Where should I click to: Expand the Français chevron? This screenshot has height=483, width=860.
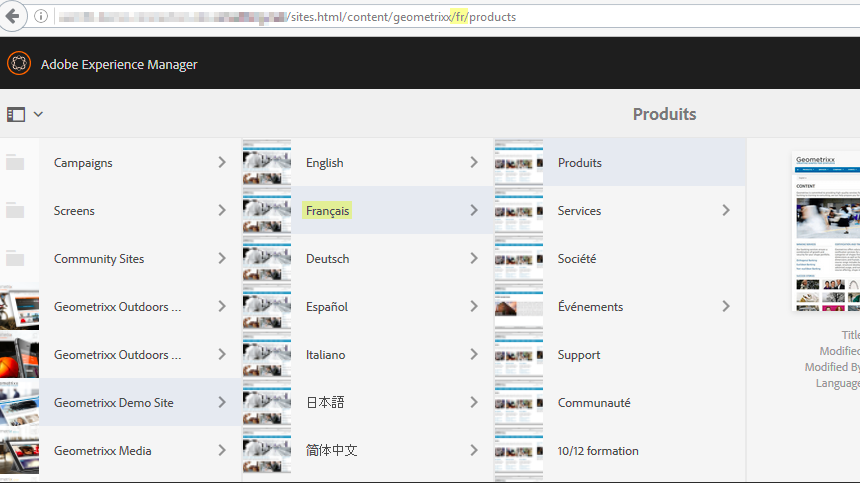pyautogui.click(x=474, y=210)
